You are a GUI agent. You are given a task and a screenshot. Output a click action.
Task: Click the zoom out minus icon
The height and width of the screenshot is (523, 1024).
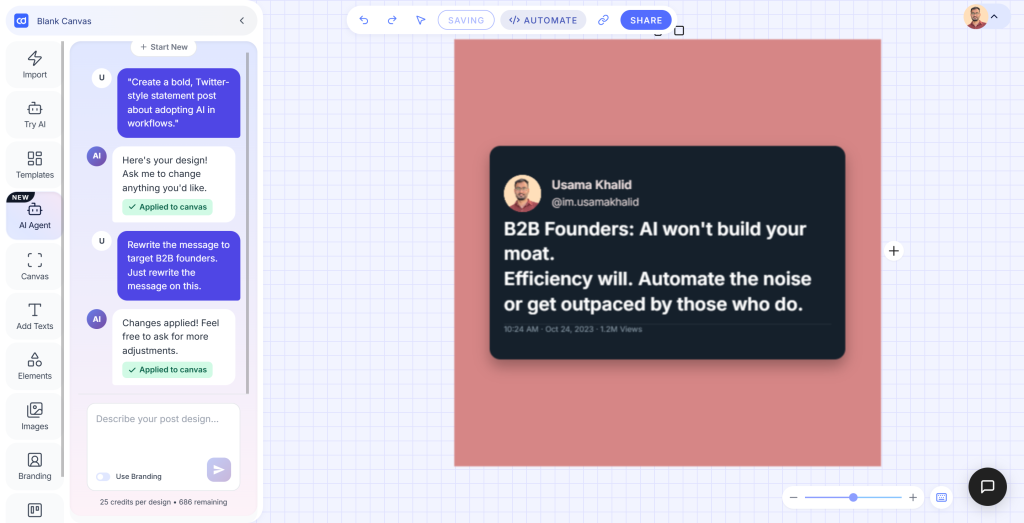793,498
